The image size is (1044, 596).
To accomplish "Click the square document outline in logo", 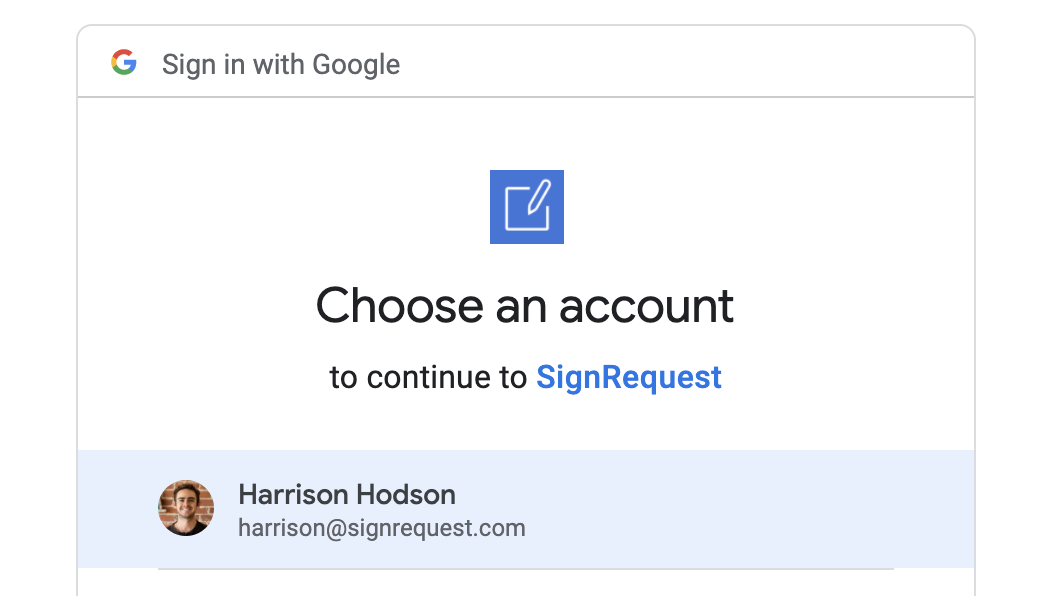I will coord(527,210).
